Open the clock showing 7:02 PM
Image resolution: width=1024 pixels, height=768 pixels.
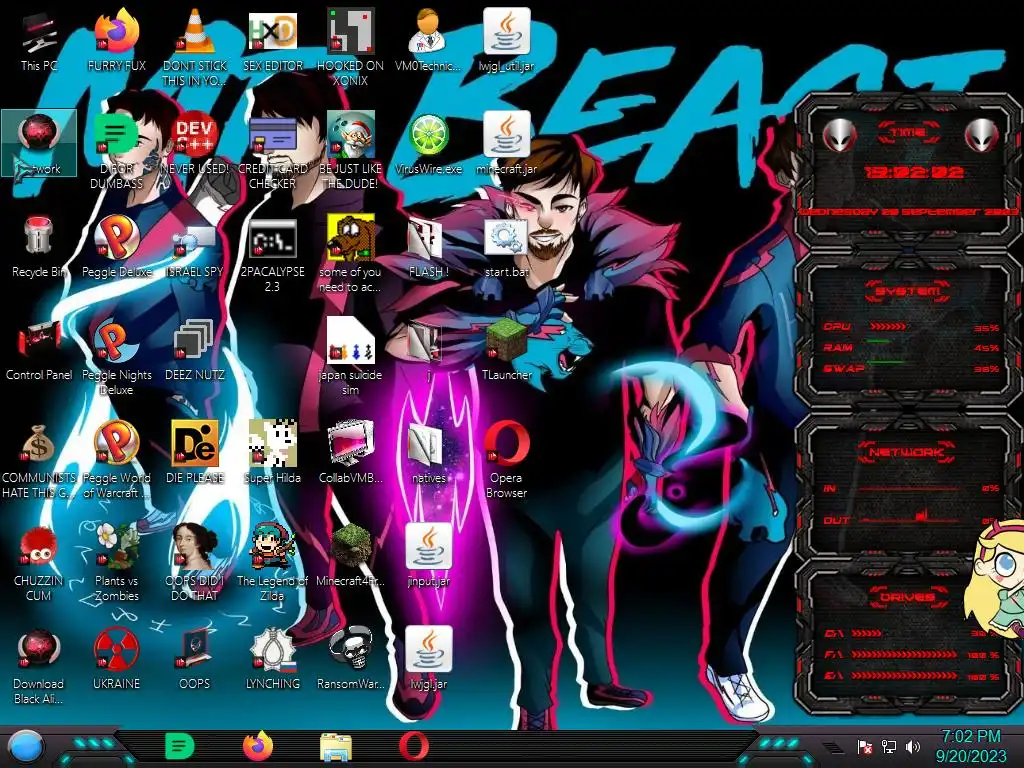click(x=970, y=746)
